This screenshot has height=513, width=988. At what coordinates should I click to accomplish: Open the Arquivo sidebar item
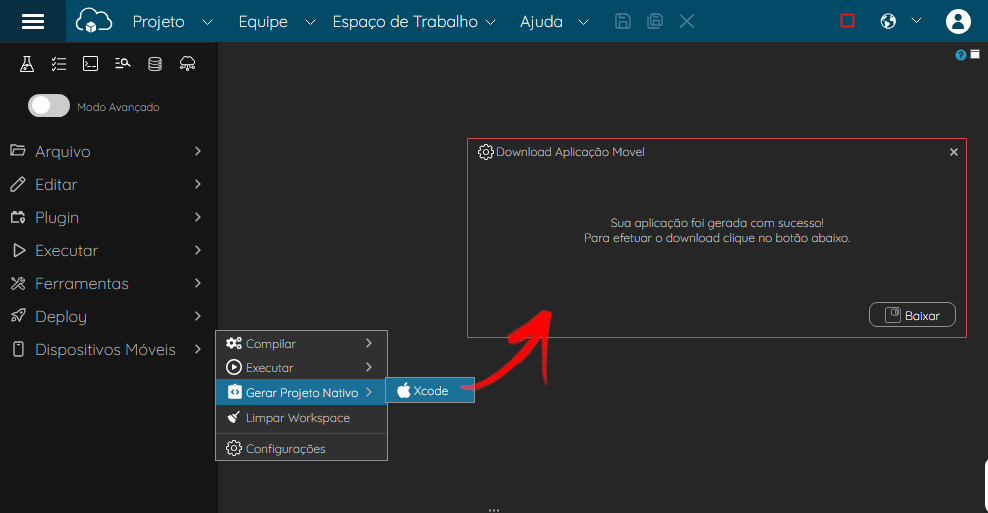pyautogui.click(x=106, y=151)
